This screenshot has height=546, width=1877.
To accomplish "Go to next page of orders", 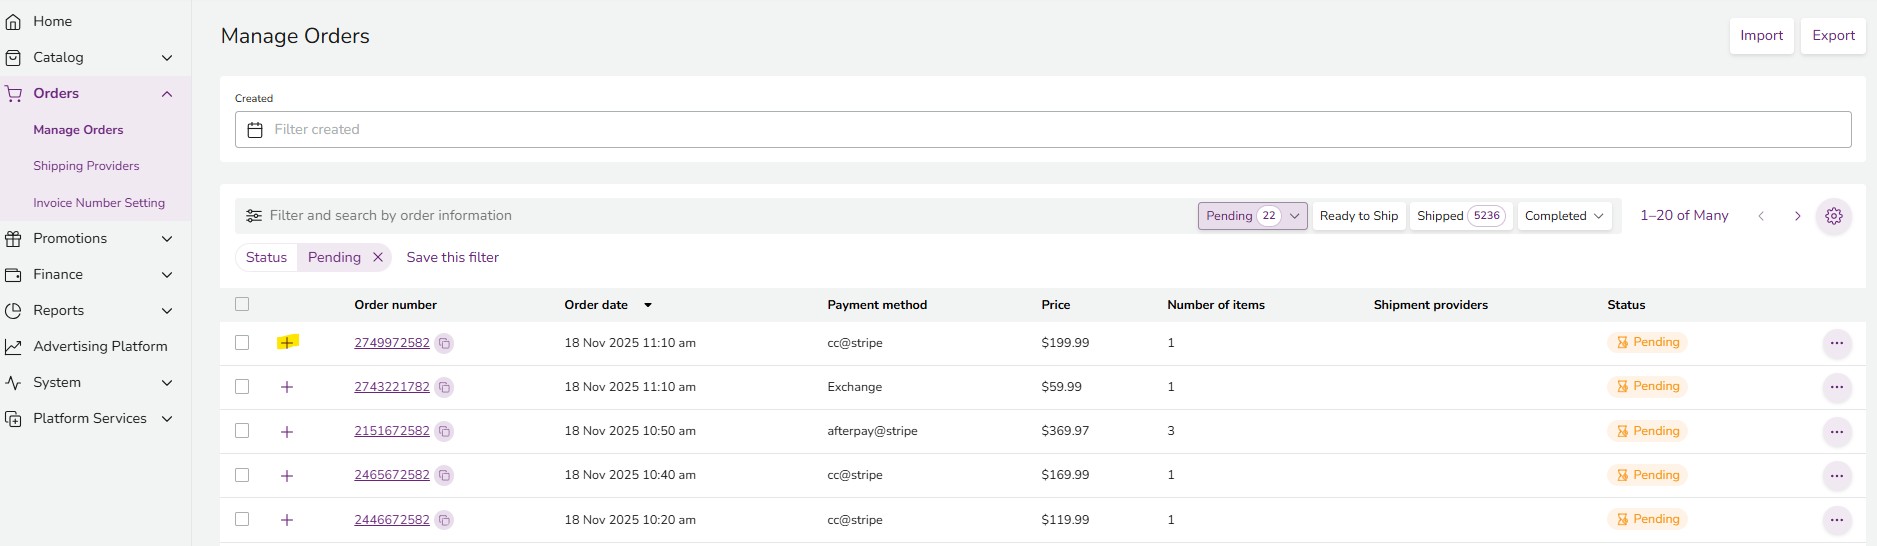I will coord(1797,216).
